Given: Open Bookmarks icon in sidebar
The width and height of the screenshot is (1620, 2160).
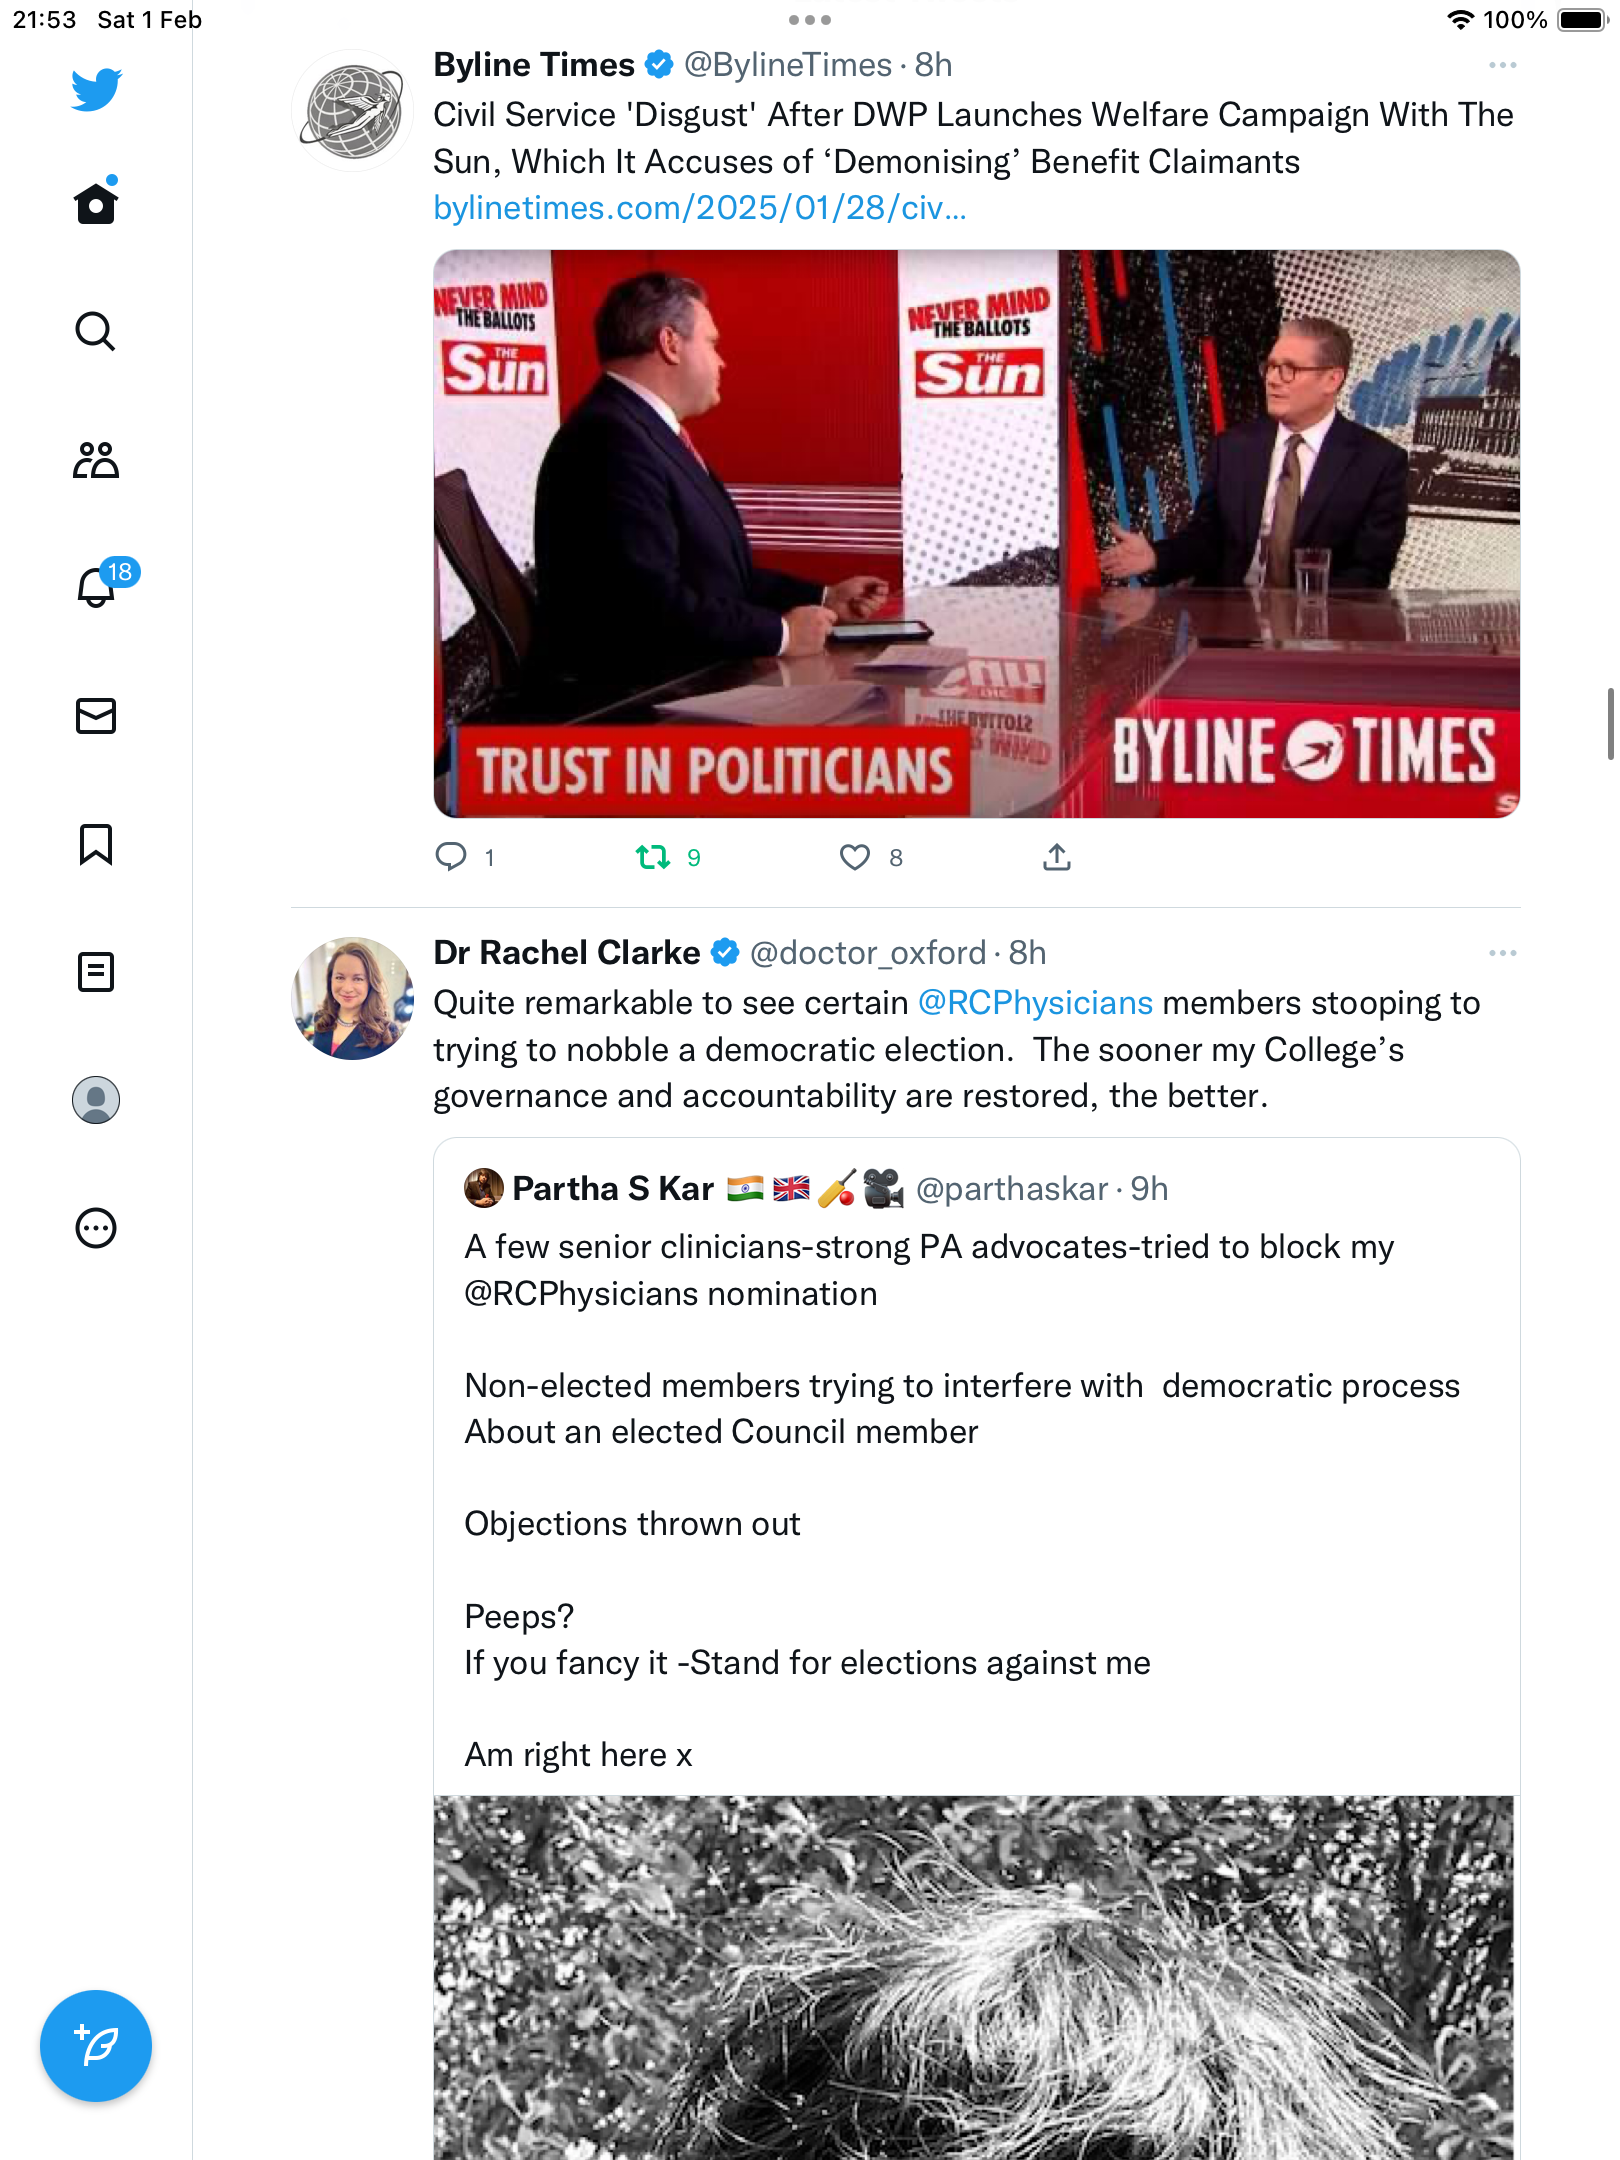Looking at the screenshot, I should [96, 844].
